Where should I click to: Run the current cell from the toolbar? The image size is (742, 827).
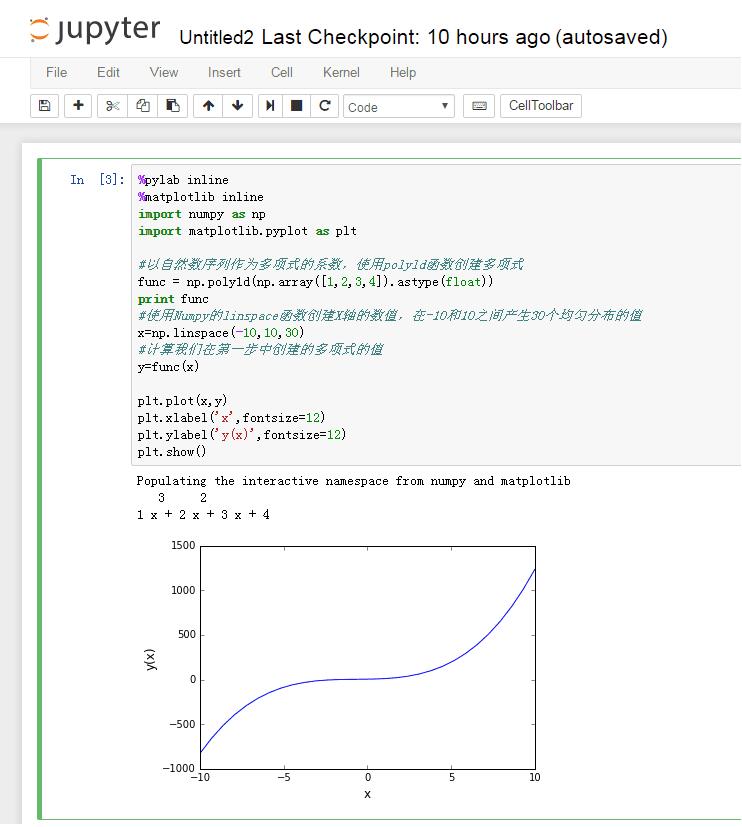click(x=270, y=106)
